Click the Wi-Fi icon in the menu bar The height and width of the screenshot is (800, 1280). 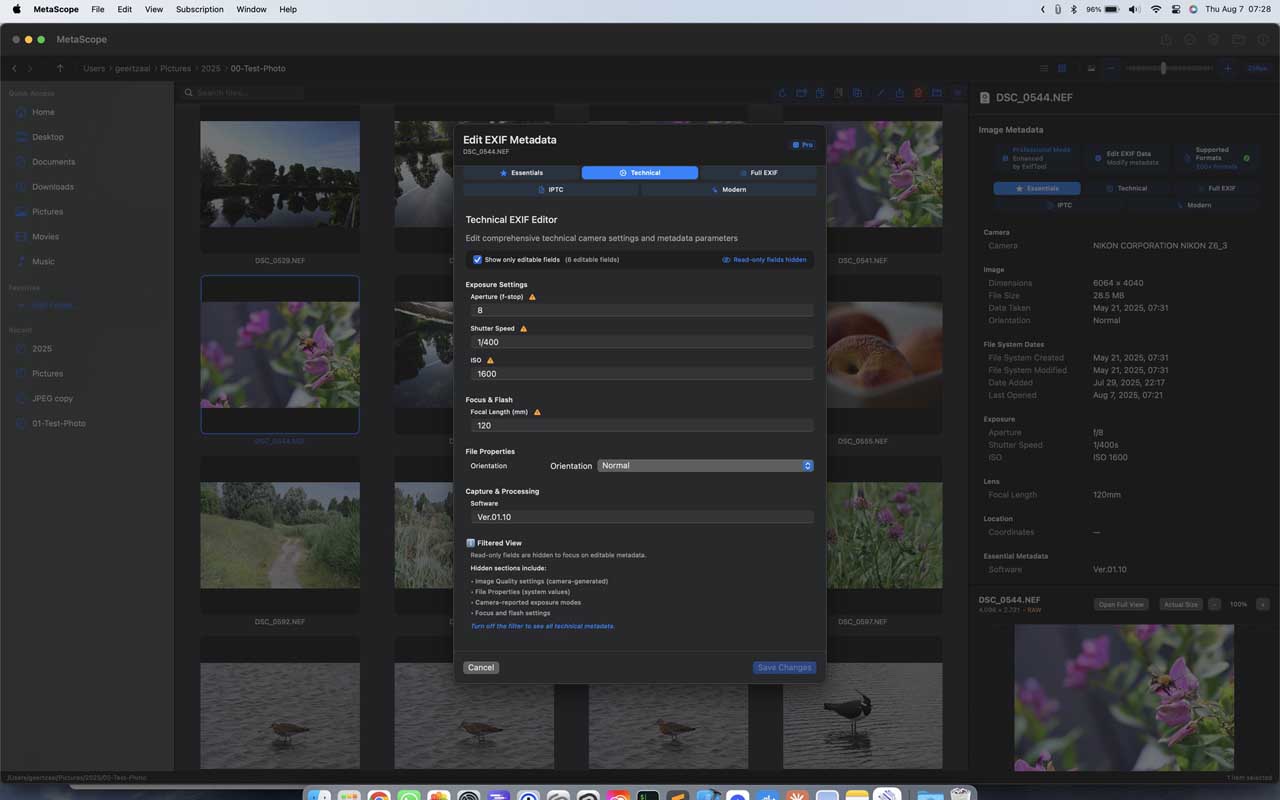(x=1156, y=9)
